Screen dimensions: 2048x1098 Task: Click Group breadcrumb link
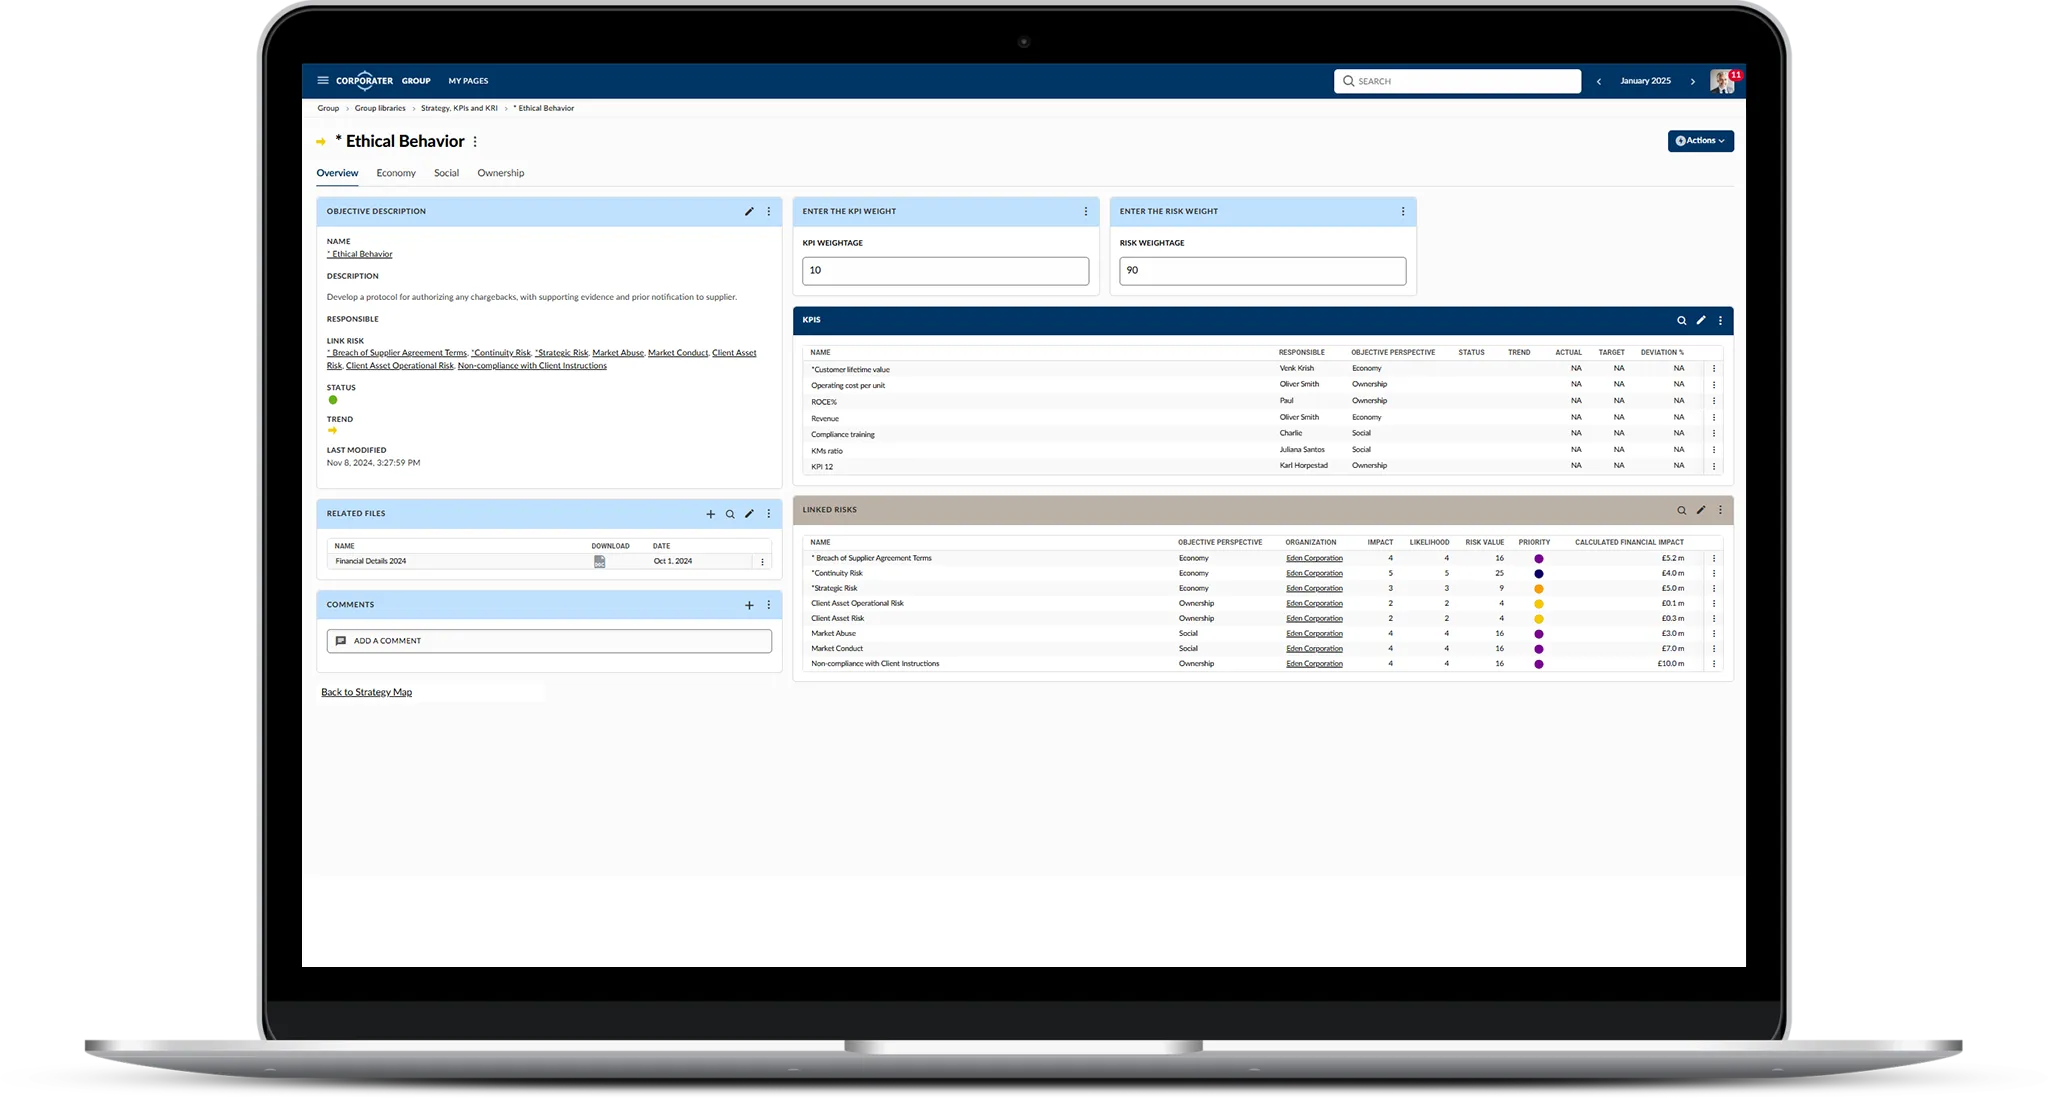[328, 108]
